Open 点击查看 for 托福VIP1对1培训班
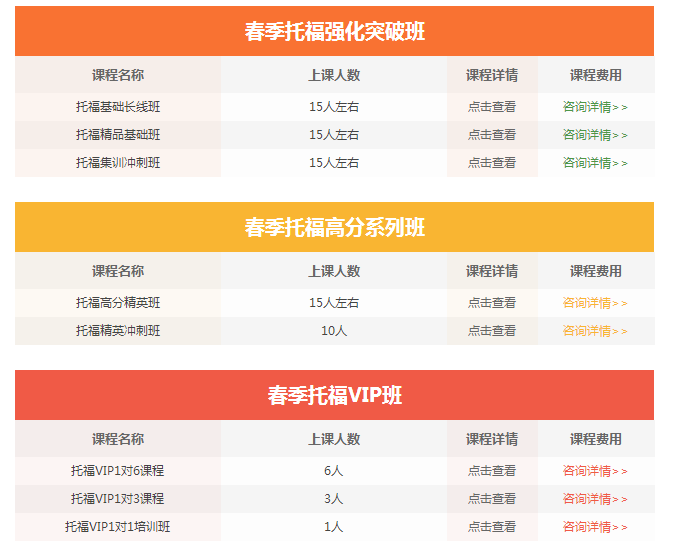 (x=492, y=527)
